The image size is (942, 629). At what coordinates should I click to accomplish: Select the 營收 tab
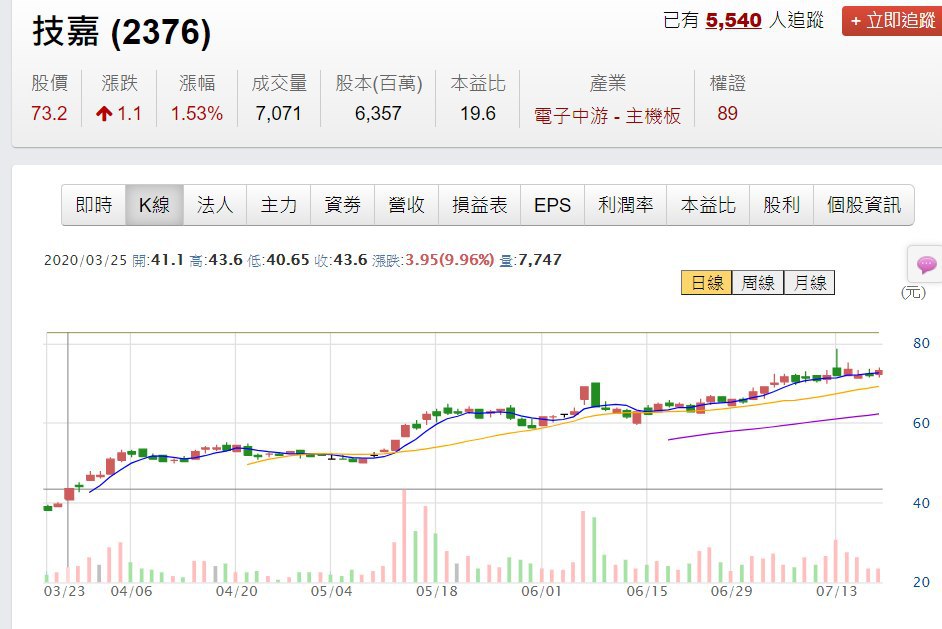(407, 205)
